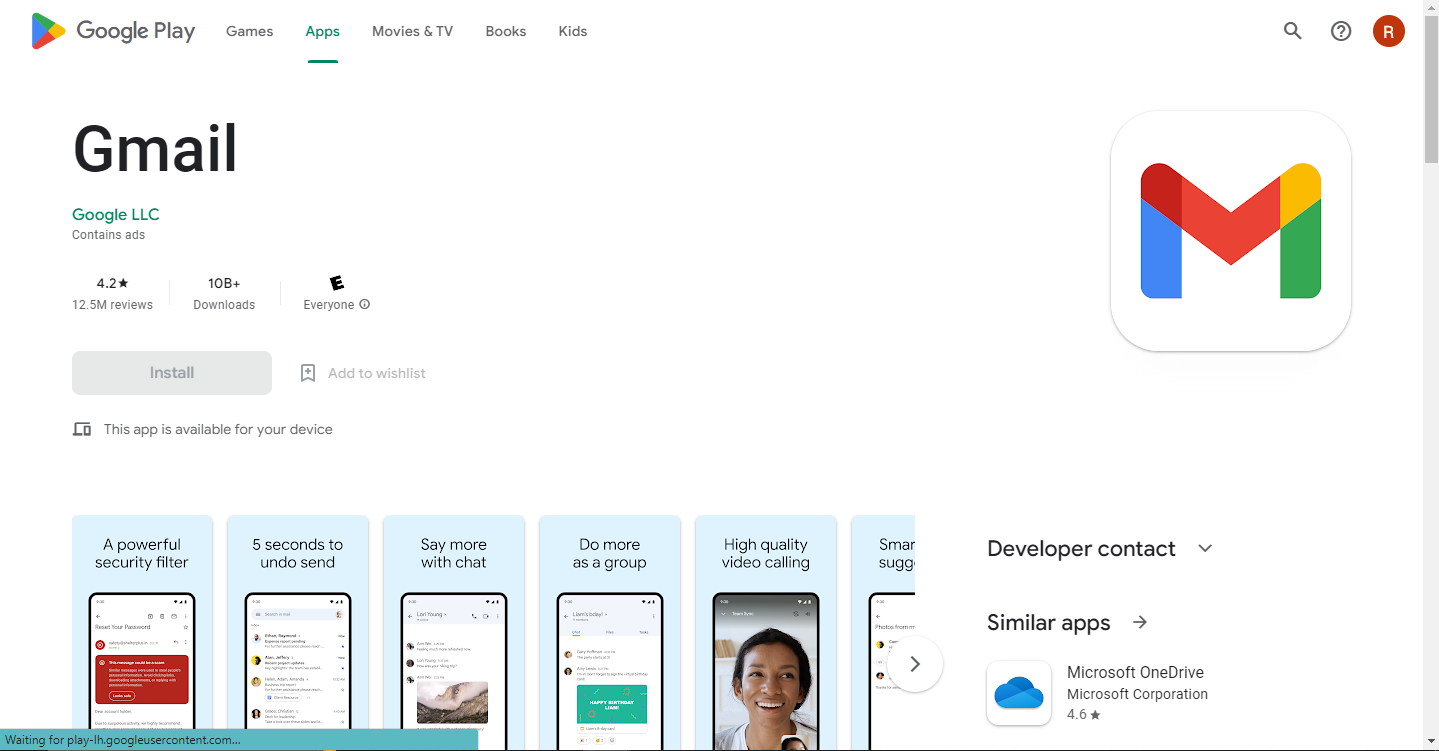Click the 4.2 star rating text

[x=112, y=283]
